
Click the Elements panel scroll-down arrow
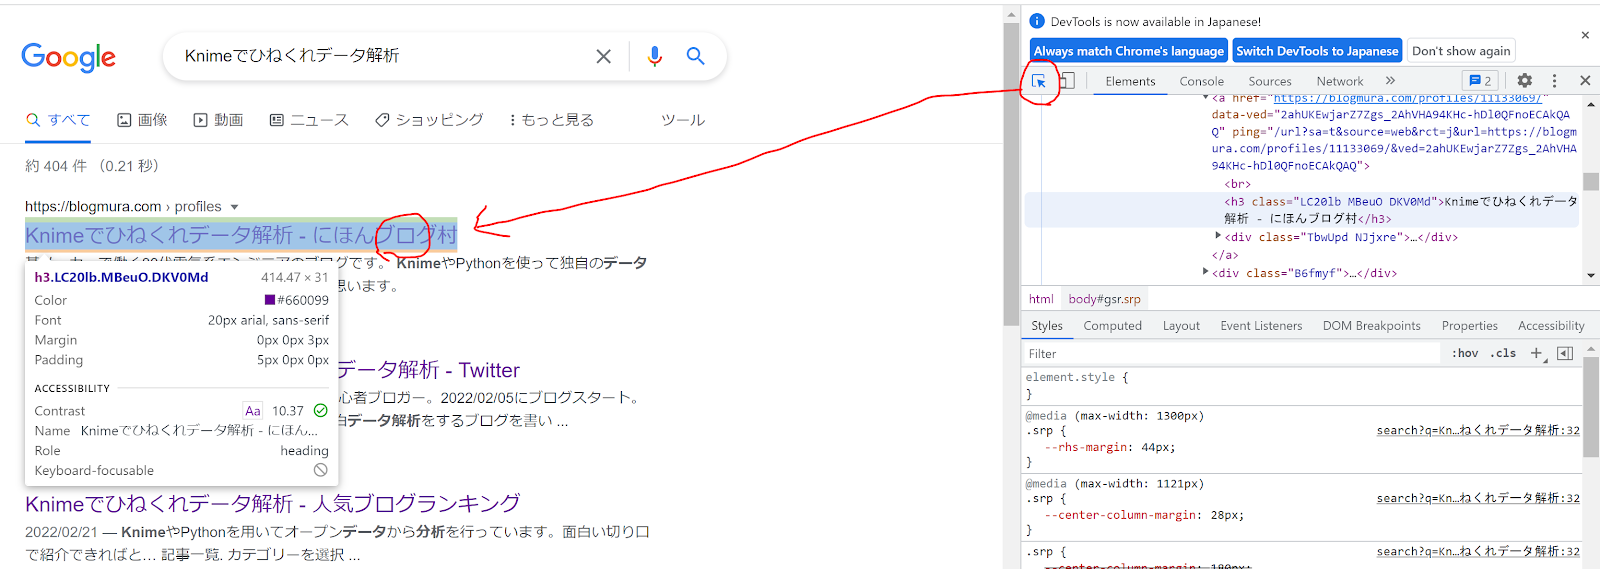(x=1590, y=275)
